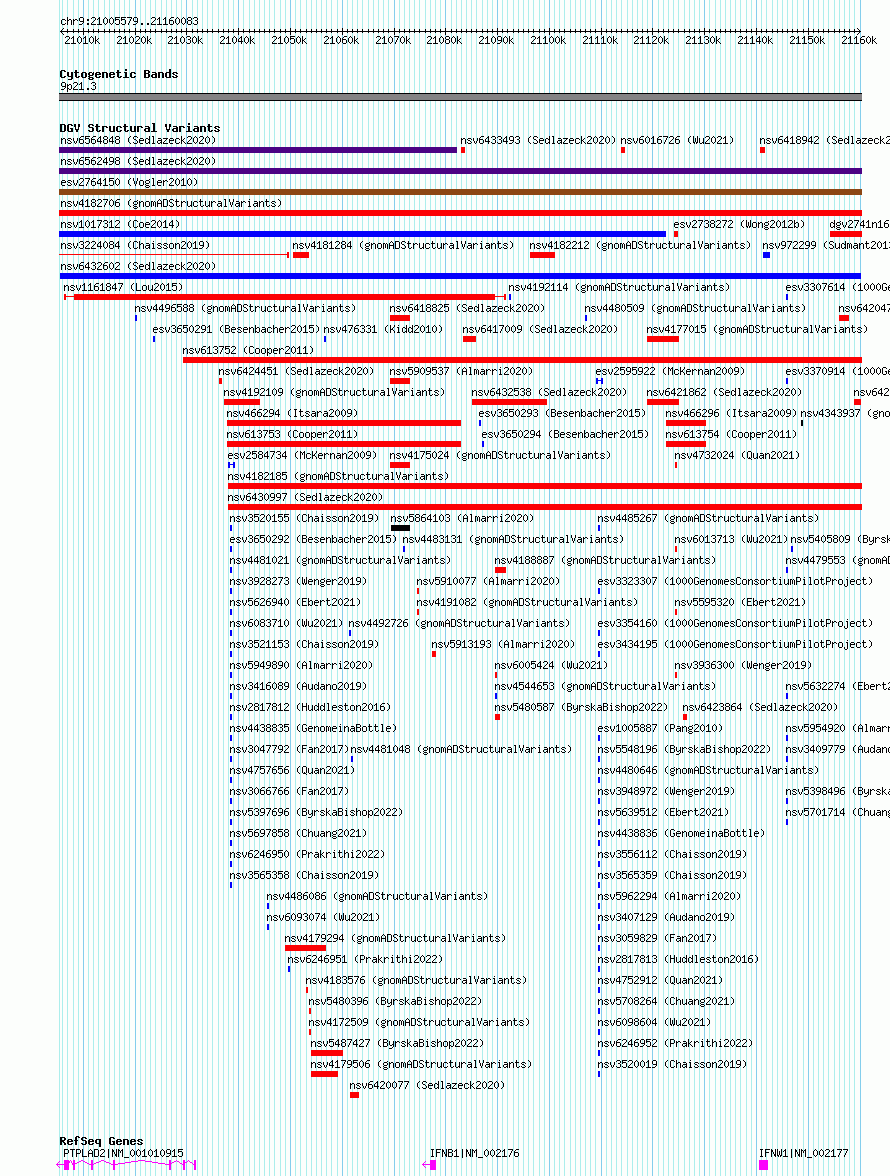Open the nsv1161847 (Lou2015) variant label

123,287
